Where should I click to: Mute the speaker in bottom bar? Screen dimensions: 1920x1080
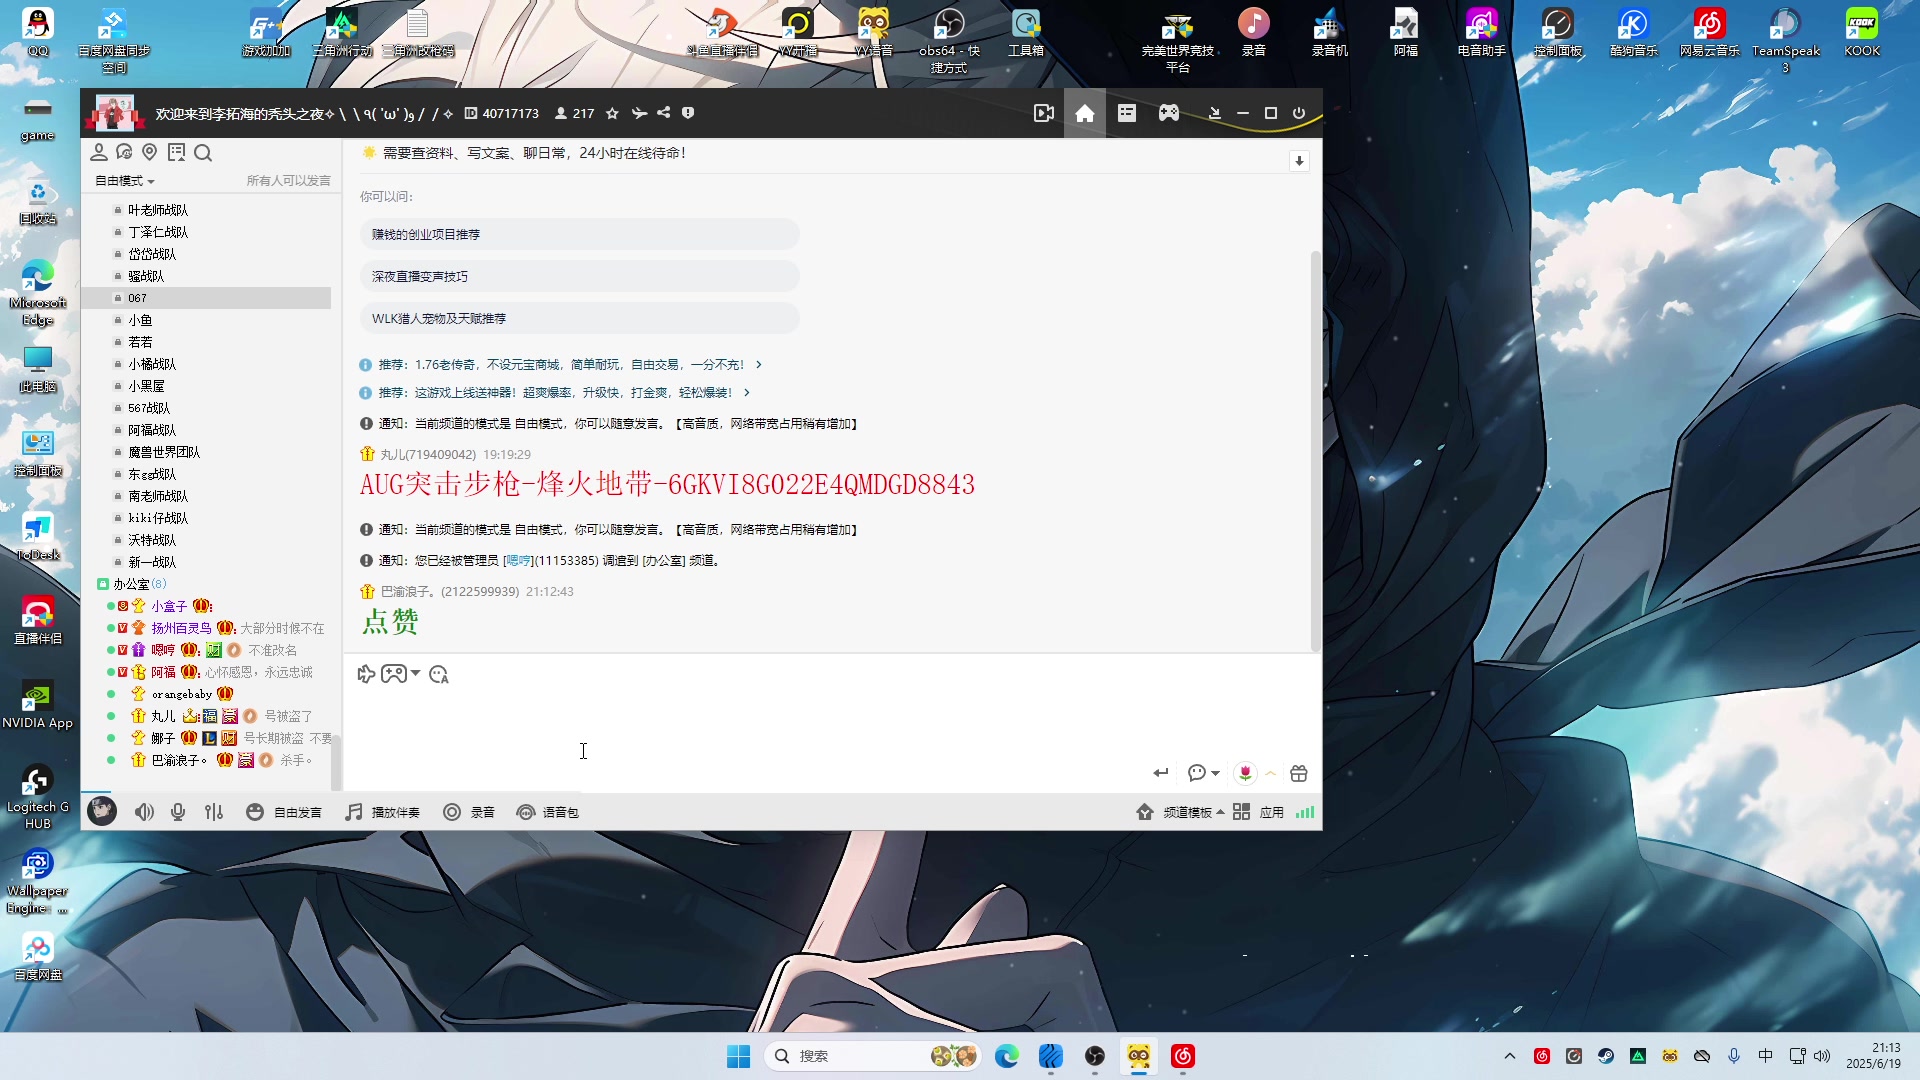coord(145,812)
